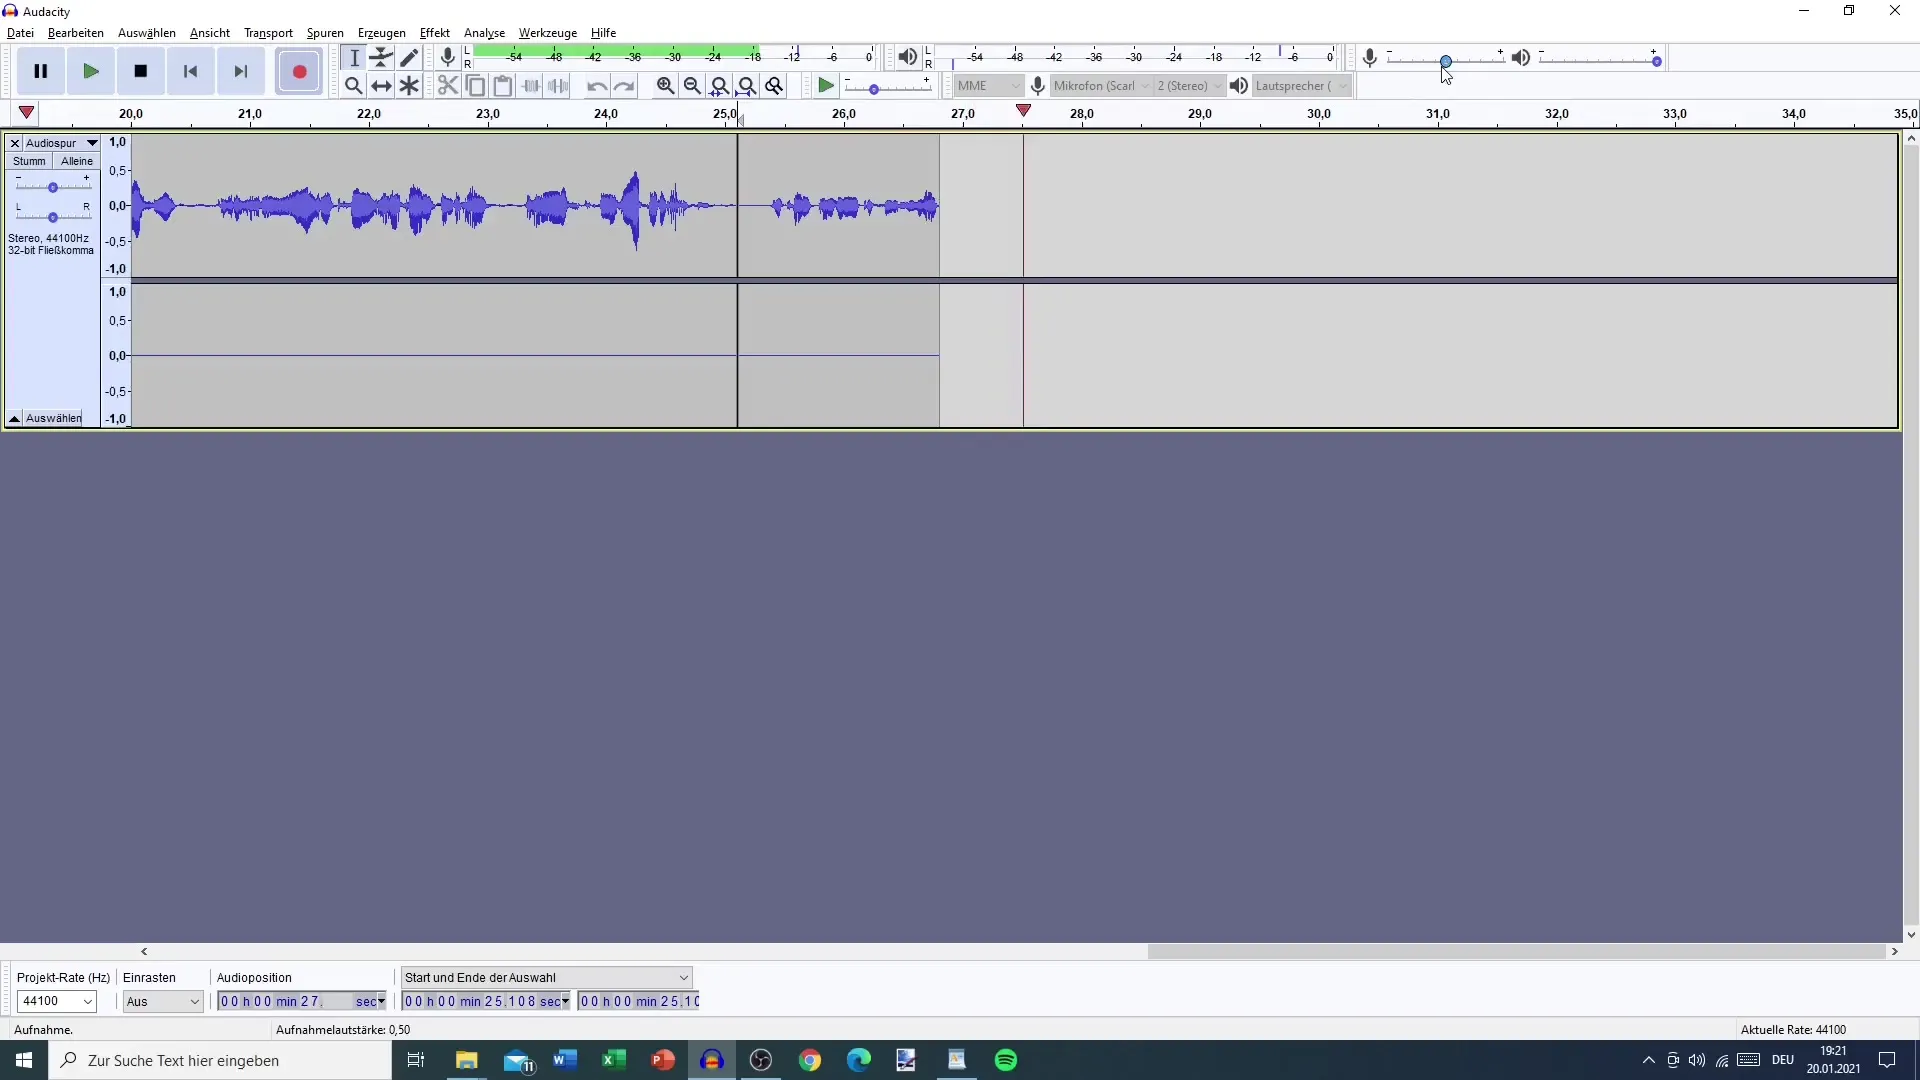Toggle the Alleine (solo) button
This screenshot has height=1080, width=1920.
[x=76, y=161]
